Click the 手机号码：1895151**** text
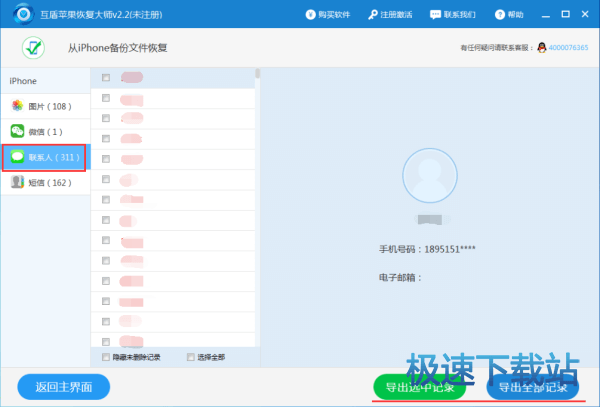Image resolution: width=600 pixels, height=407 pixels. coord(427,249)
